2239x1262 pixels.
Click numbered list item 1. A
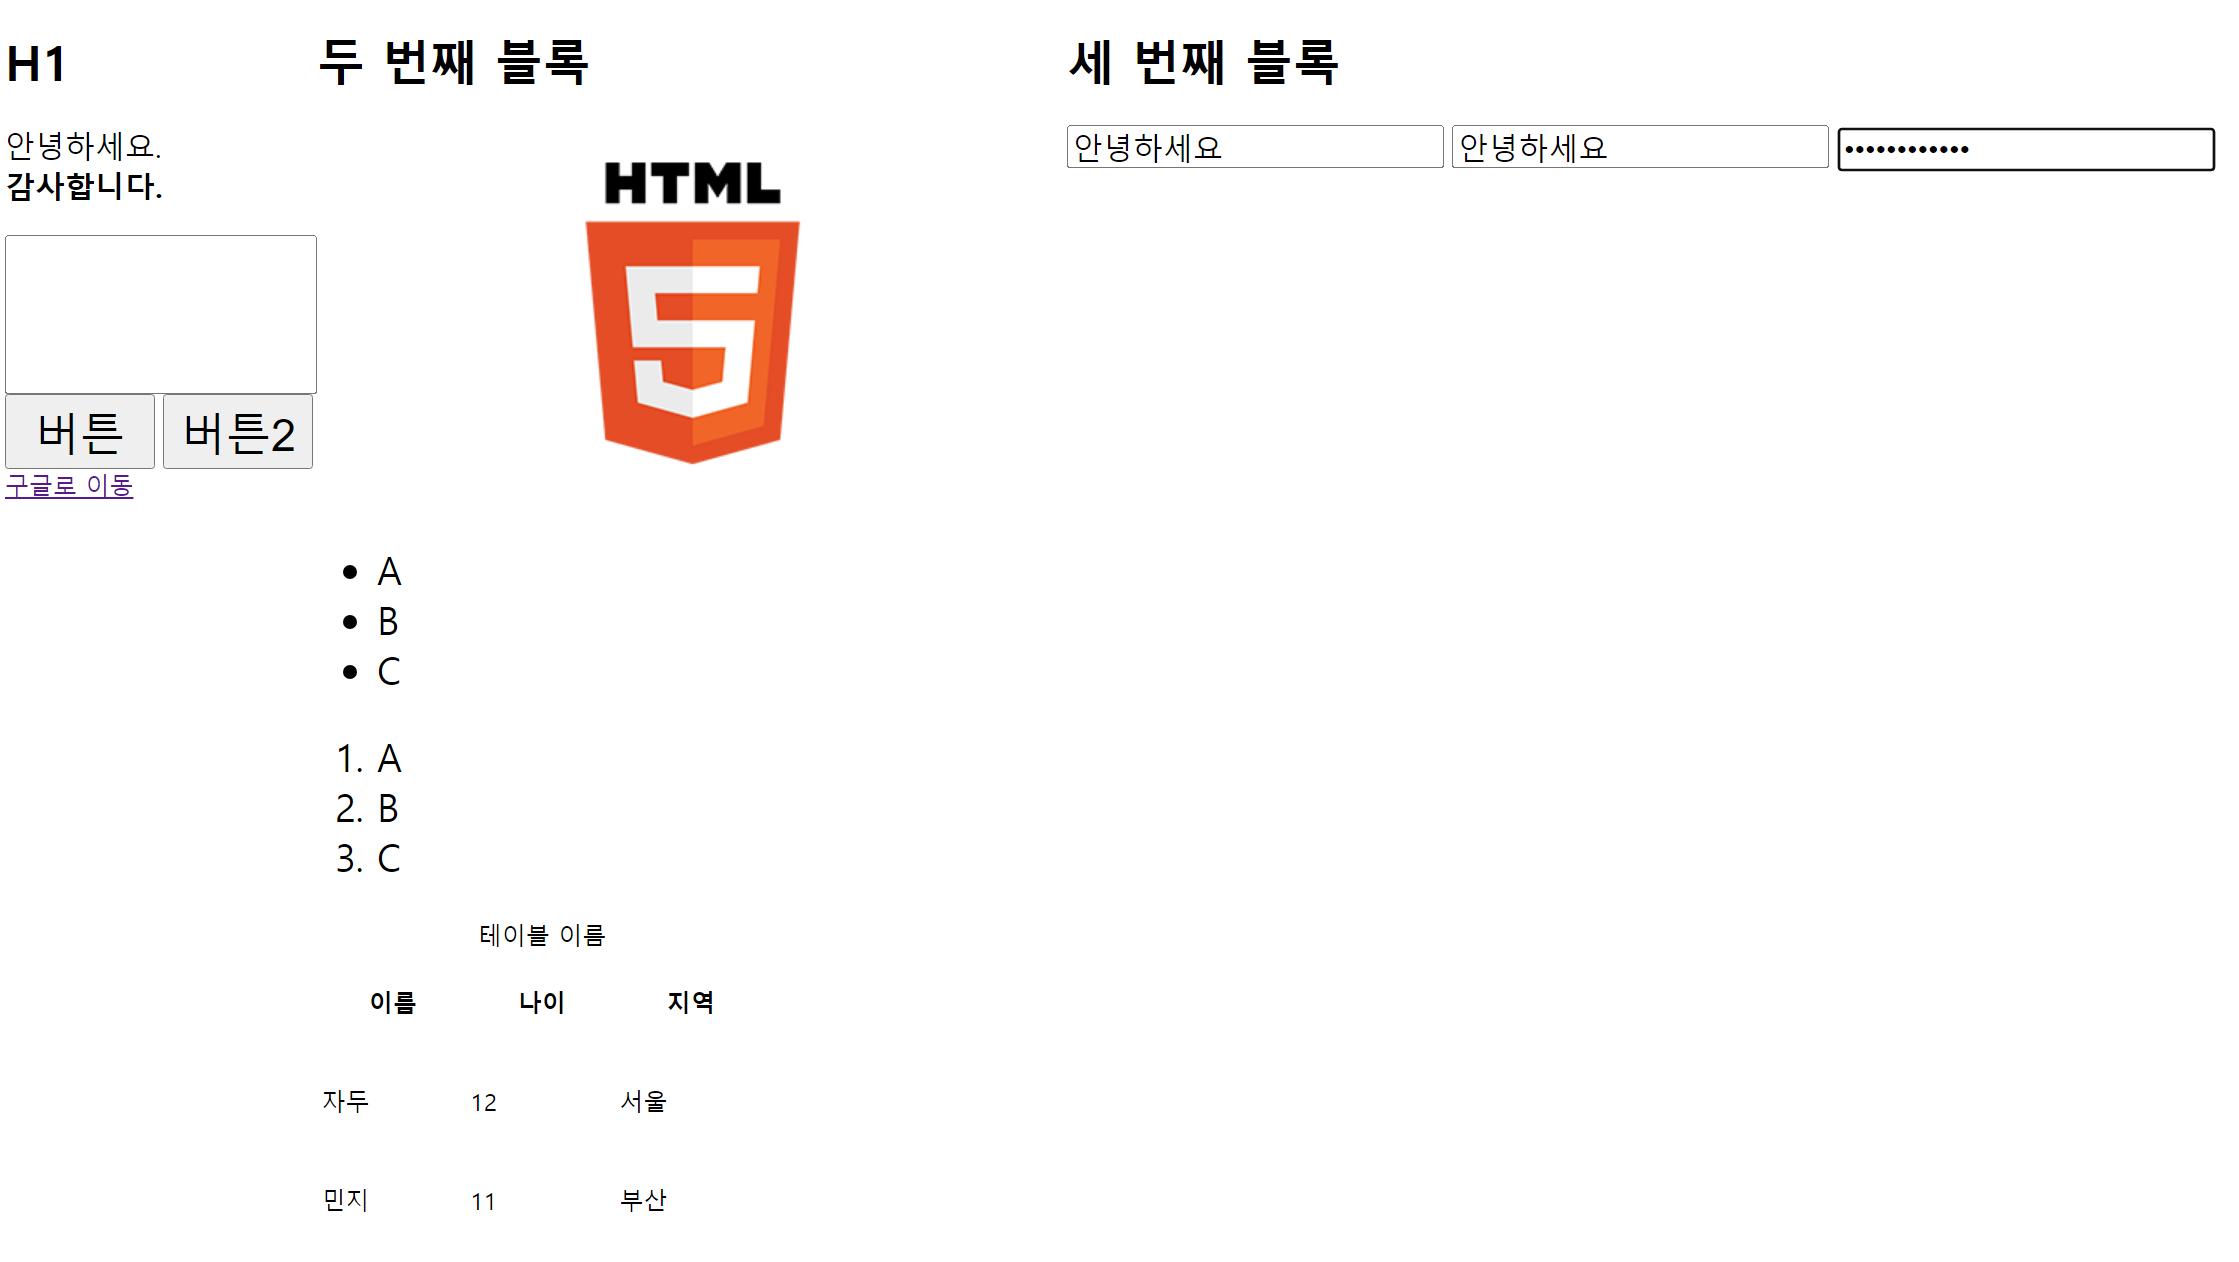368,759
